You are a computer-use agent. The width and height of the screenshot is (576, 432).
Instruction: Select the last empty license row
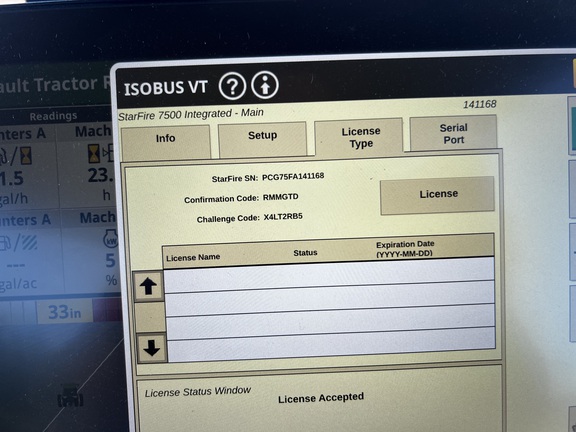click(x=332, y=344)
